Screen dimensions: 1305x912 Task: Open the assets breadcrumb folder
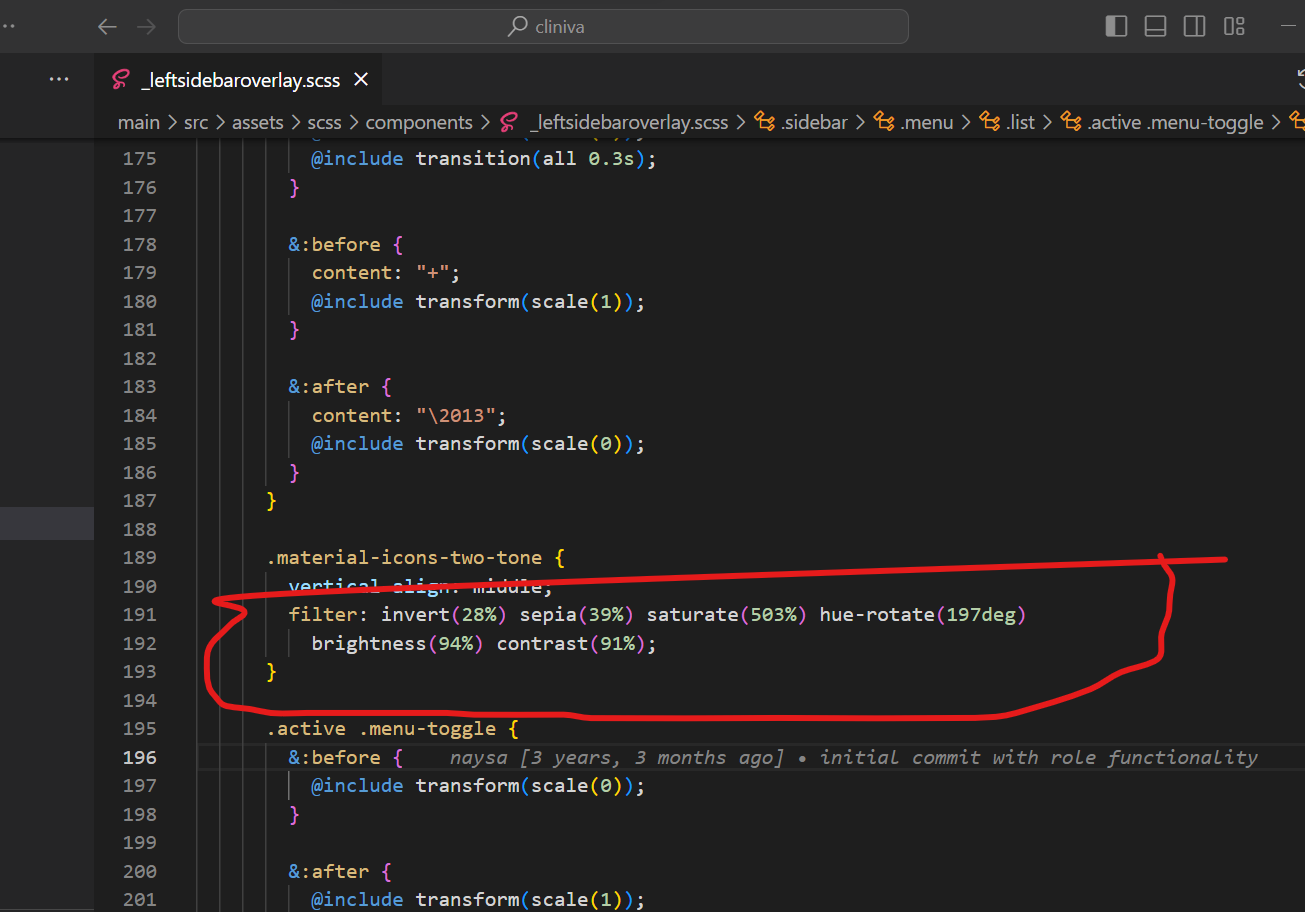pos(258,123)
